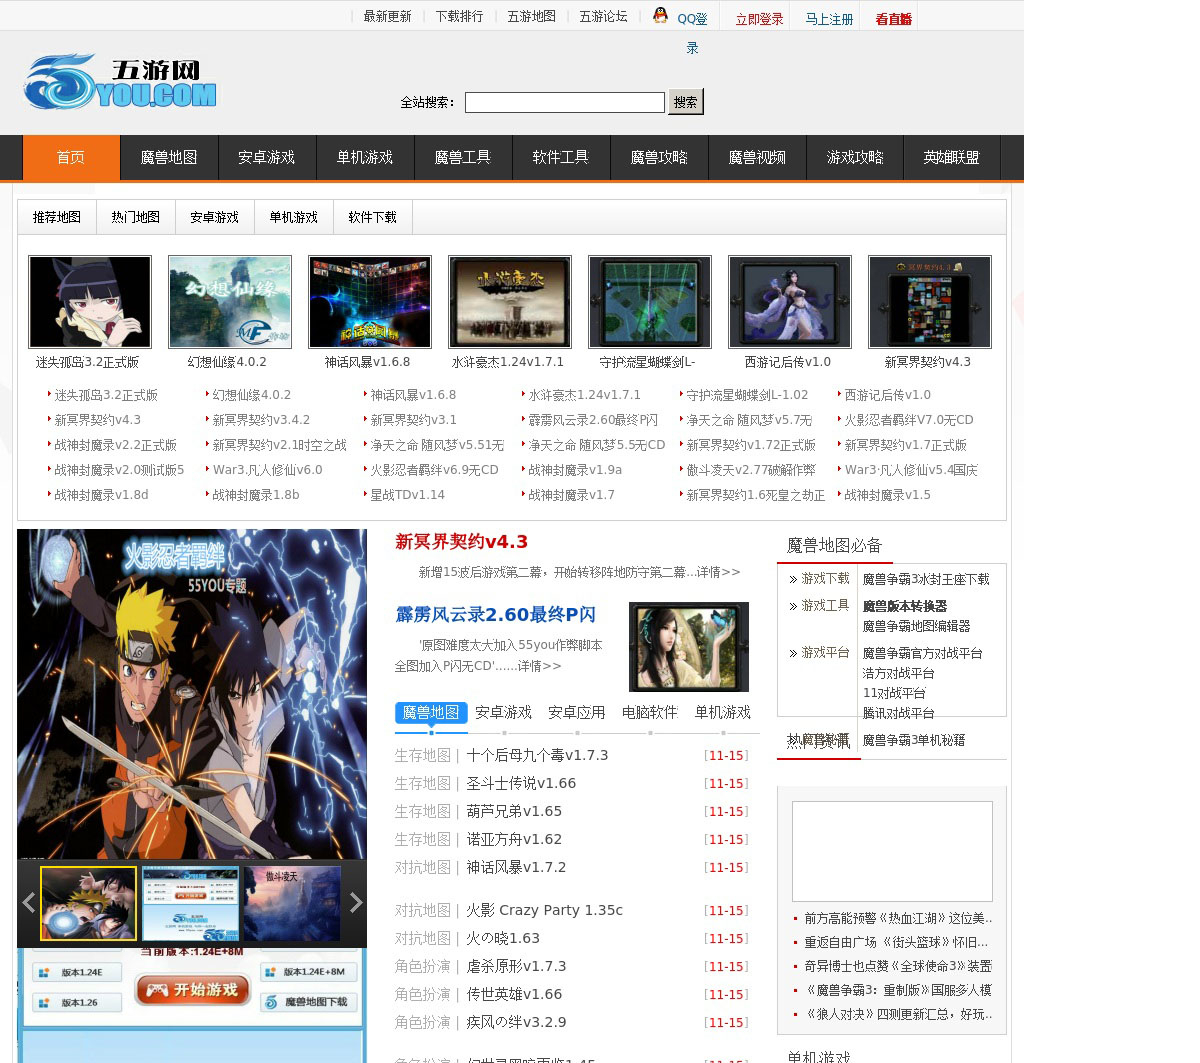
Task: Open the 魔兽攻略 navigation item
Action: tap(659, 158)
